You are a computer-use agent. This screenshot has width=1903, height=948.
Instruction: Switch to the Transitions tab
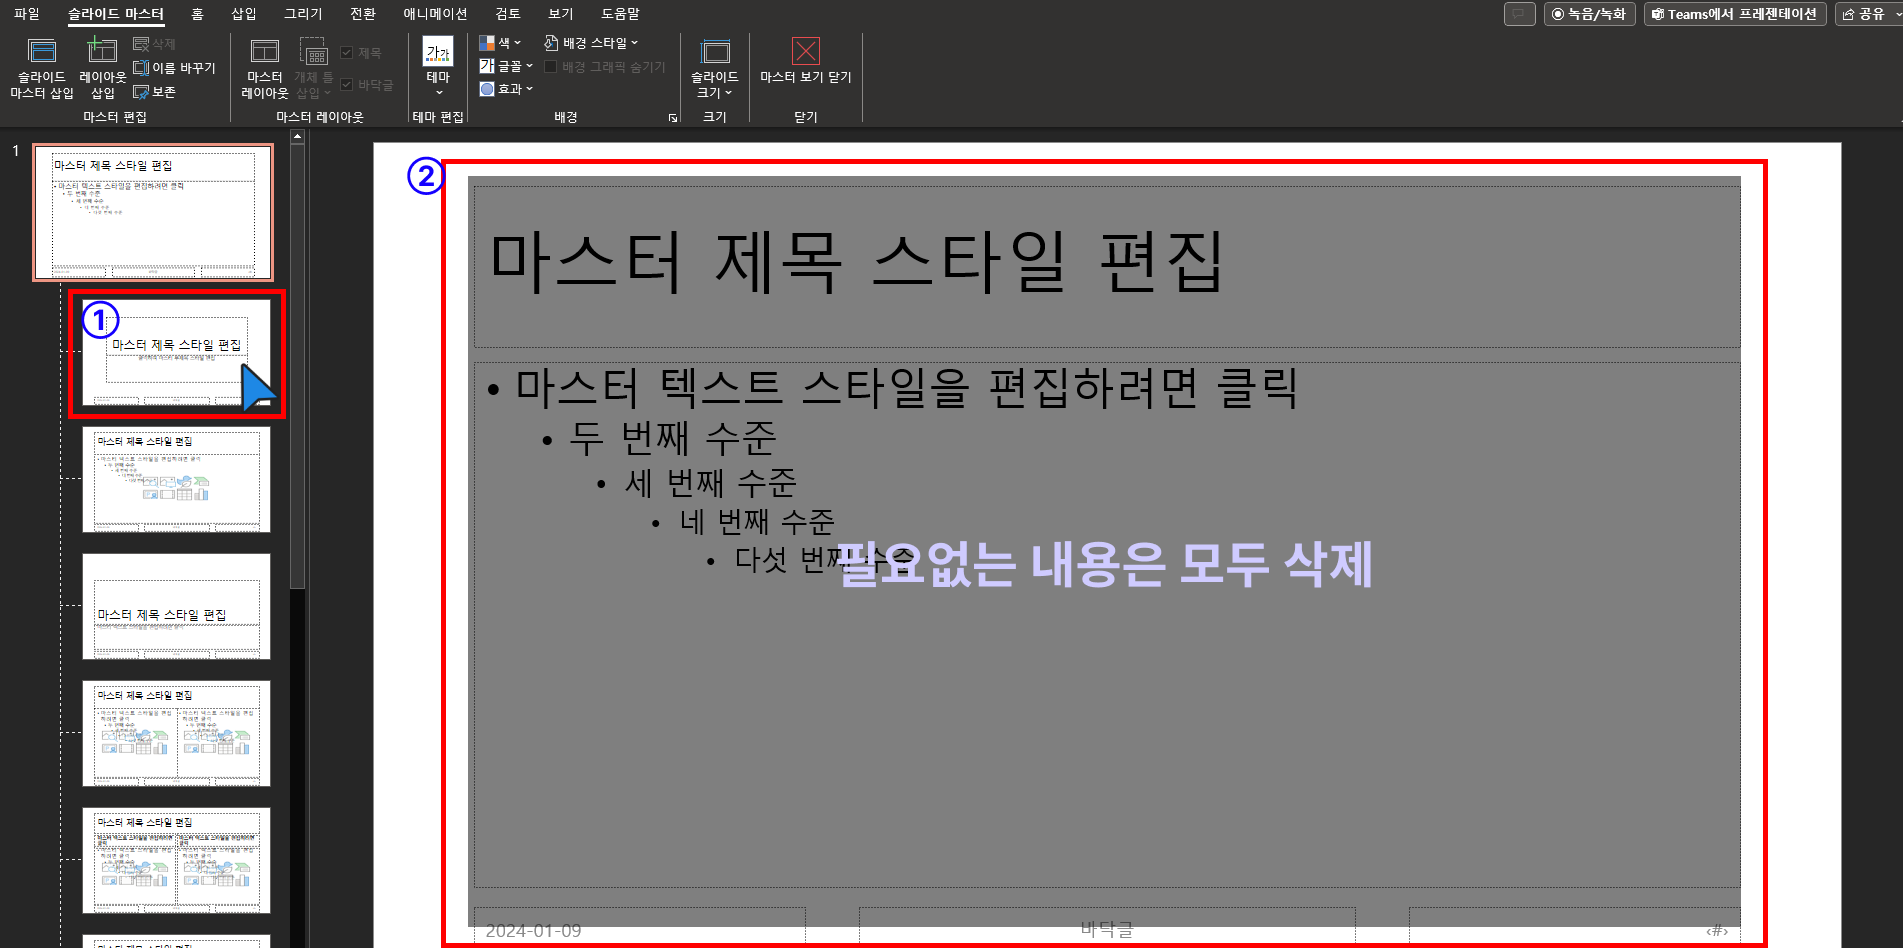tap(363, 14)
